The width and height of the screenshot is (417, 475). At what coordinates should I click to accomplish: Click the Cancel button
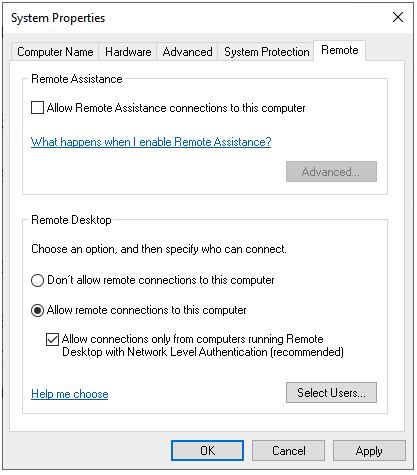click(288, 451)
